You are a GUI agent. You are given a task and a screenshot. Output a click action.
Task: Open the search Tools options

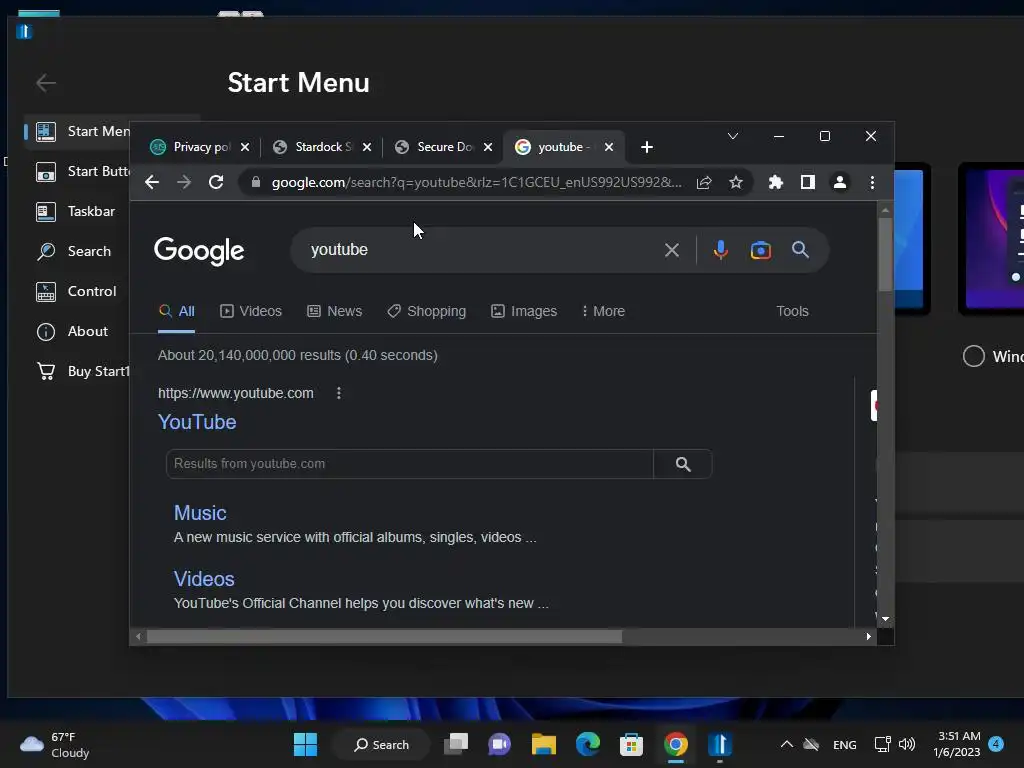[792, 312]
